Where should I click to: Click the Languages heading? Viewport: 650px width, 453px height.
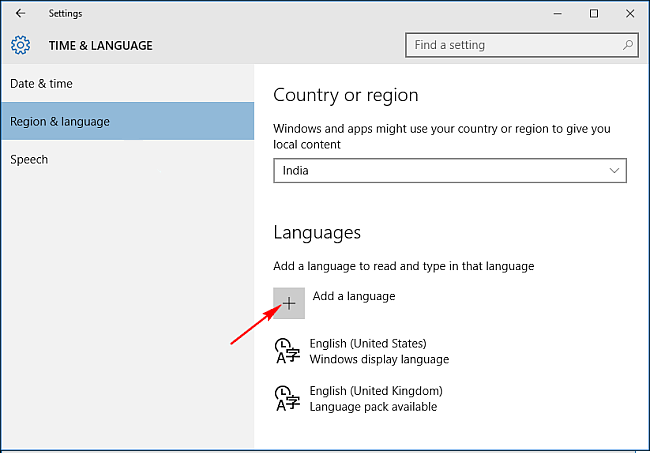coord(317,233)
